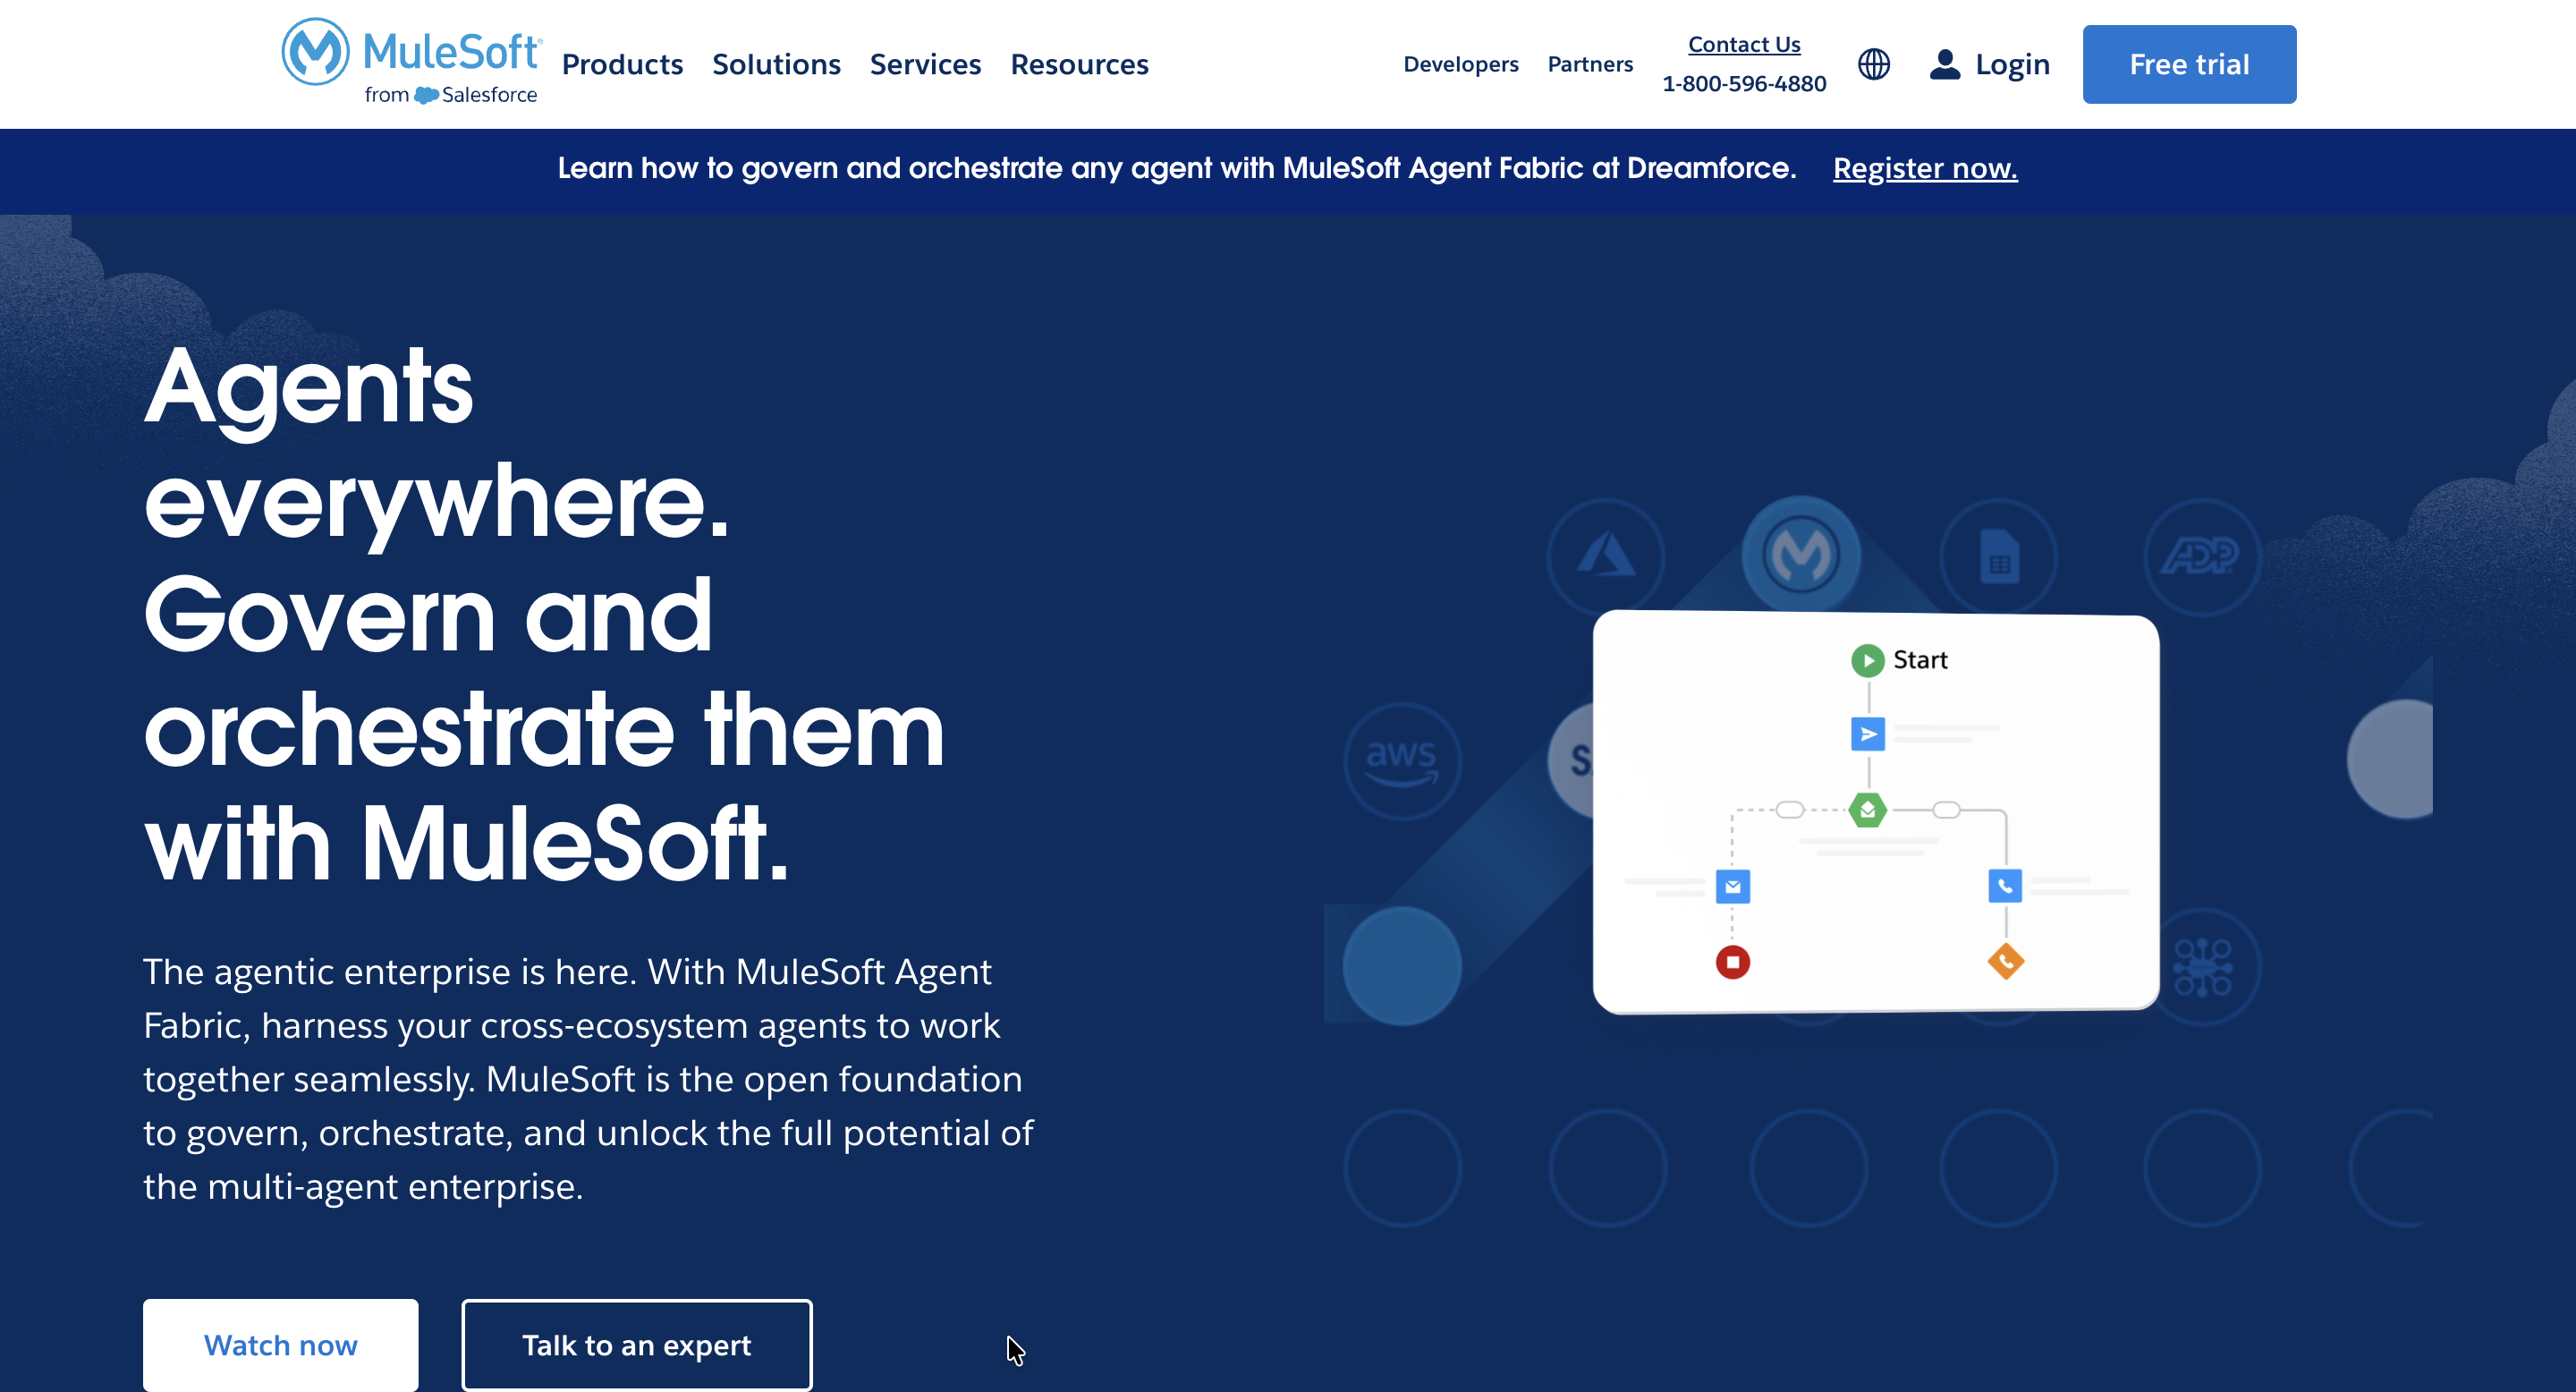2576x1392 pixels.
Task: Click the AWS circle icon
Action: coord(1401,761)
